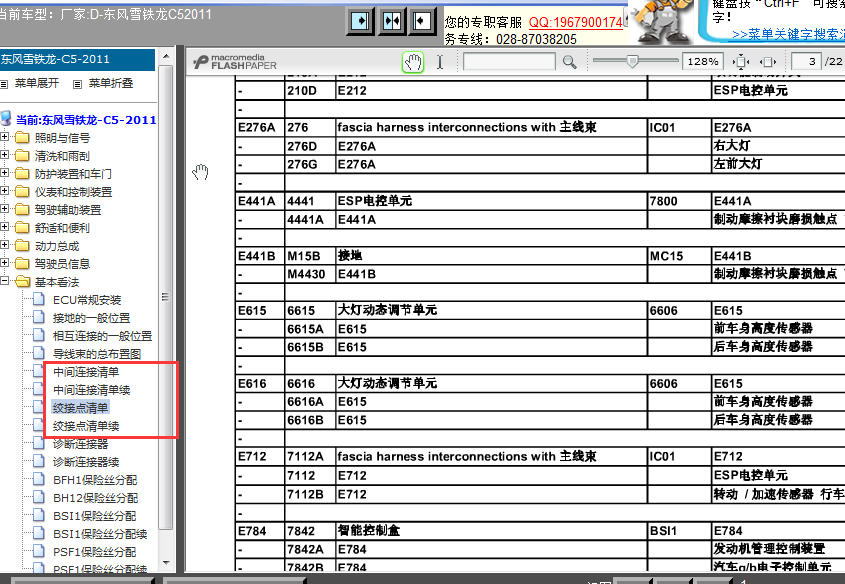This screenshot has width=845, height=584.
Task: Click the fit-to-width page icon
Action: click(768, 62)
